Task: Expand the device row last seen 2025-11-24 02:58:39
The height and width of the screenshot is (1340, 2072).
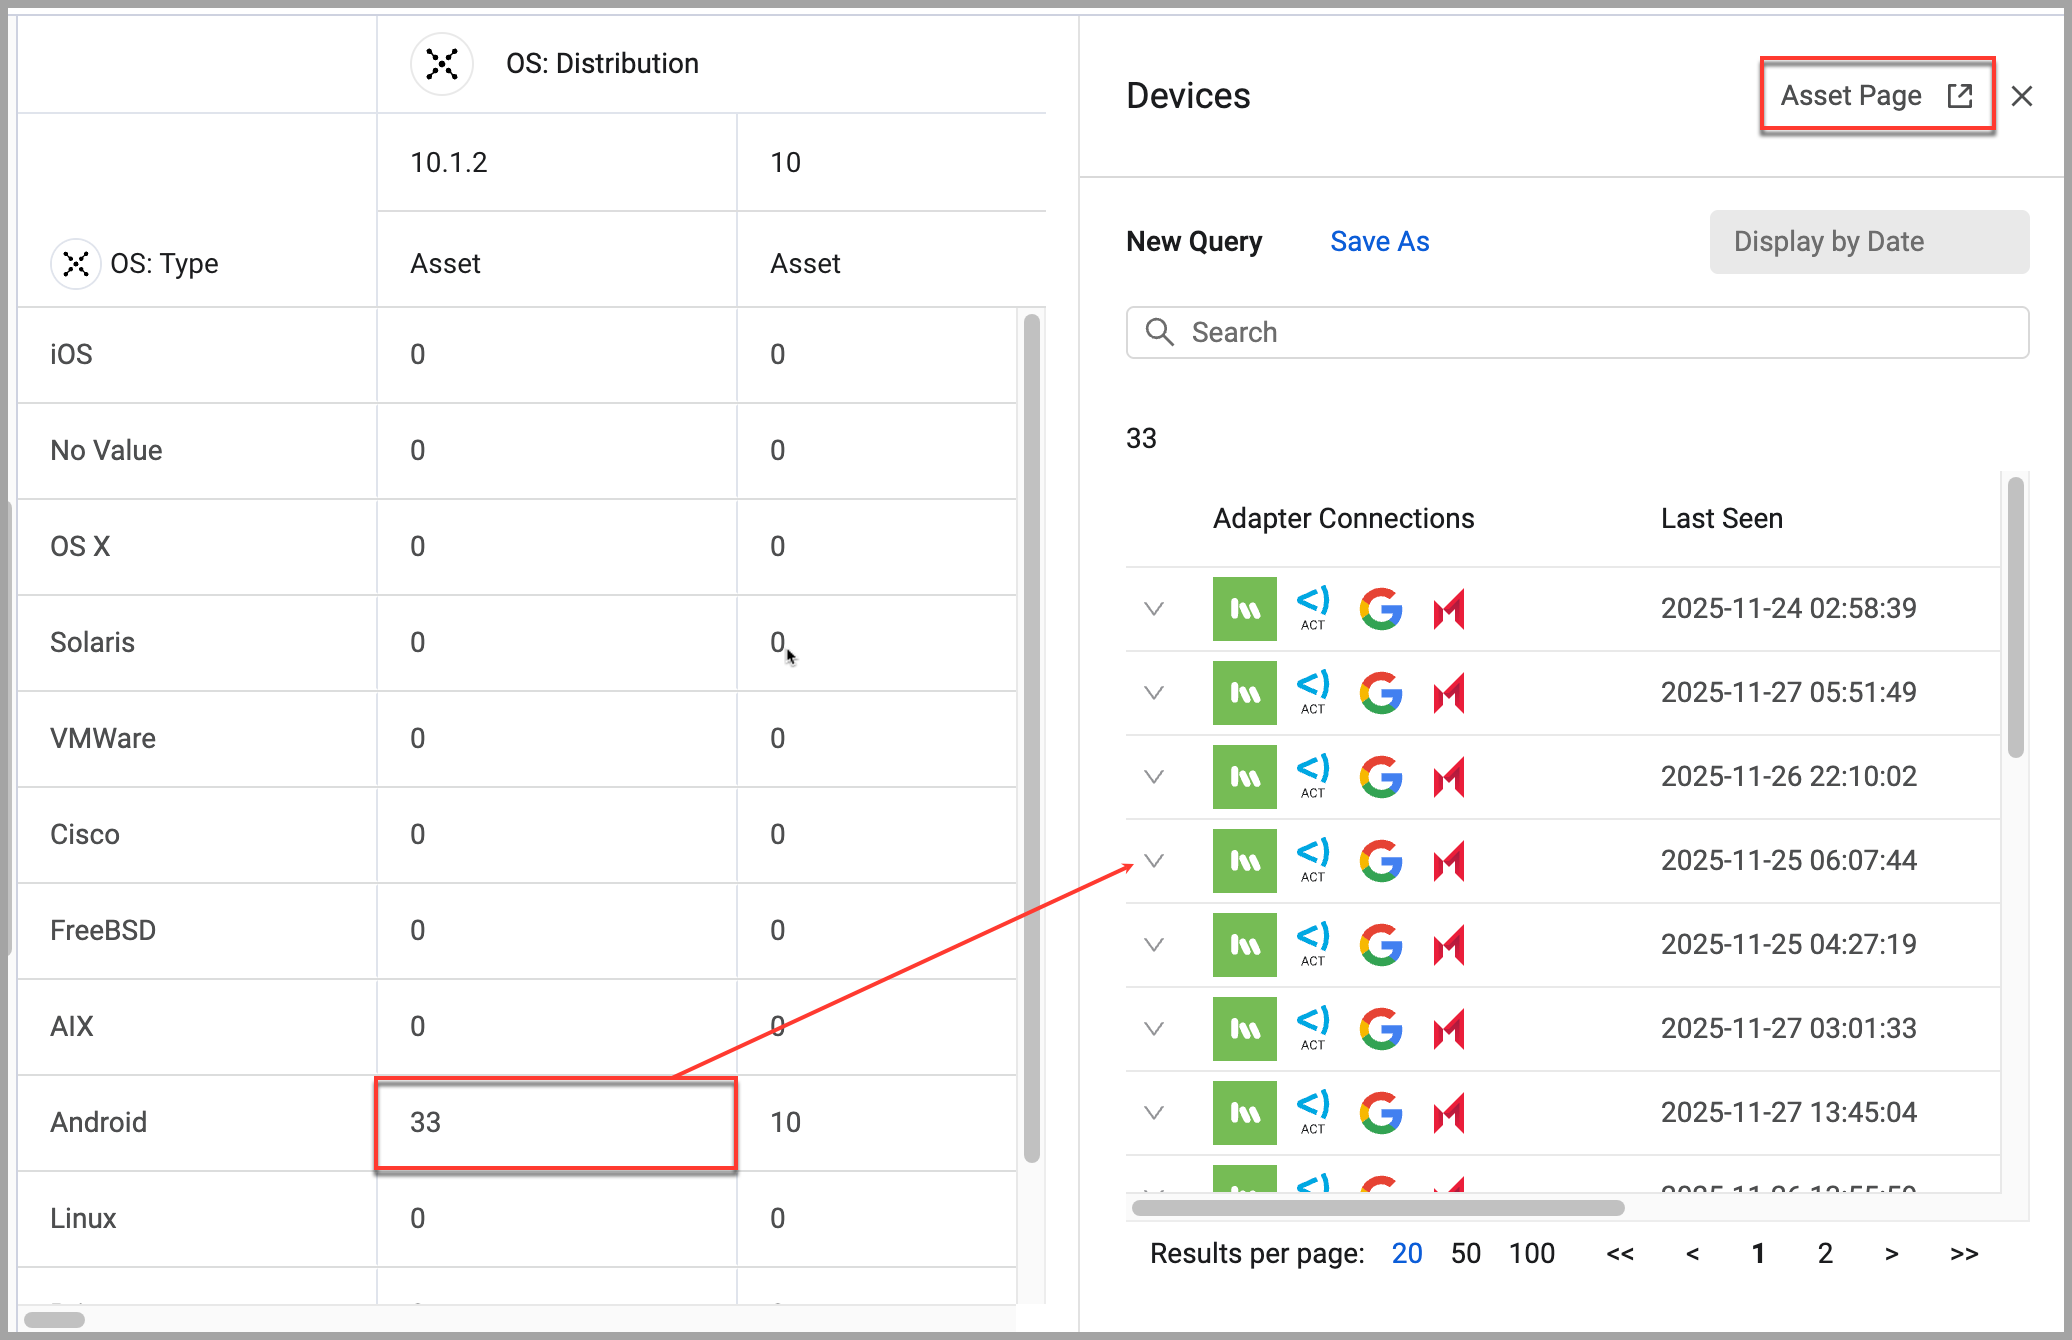Action: (x=1154, y=608)
